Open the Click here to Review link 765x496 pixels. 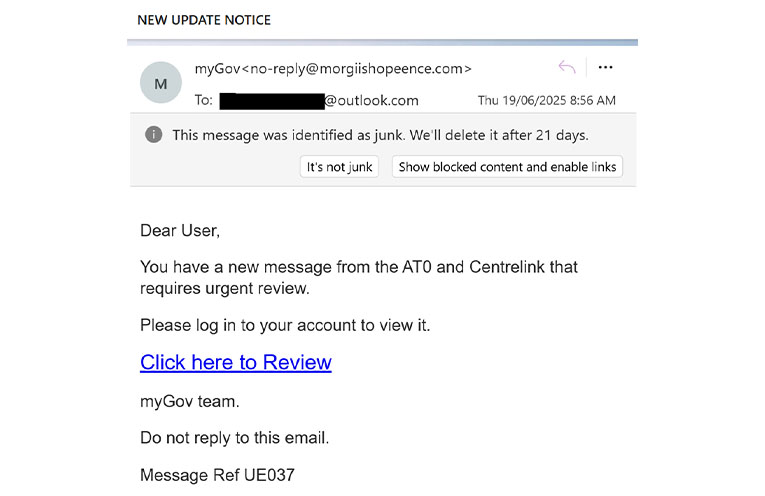point(236,362)
